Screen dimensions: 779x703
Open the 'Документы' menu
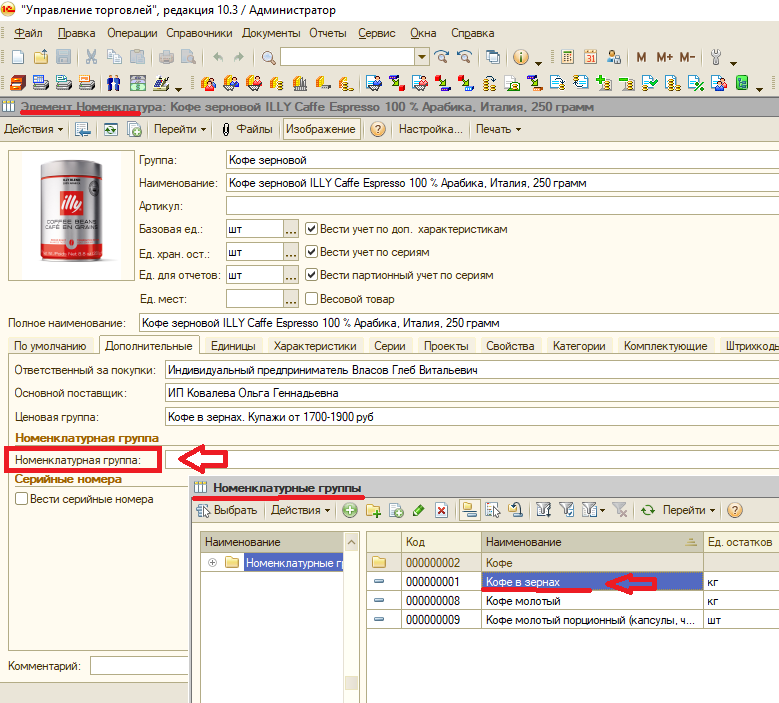(x=271, y=33)
